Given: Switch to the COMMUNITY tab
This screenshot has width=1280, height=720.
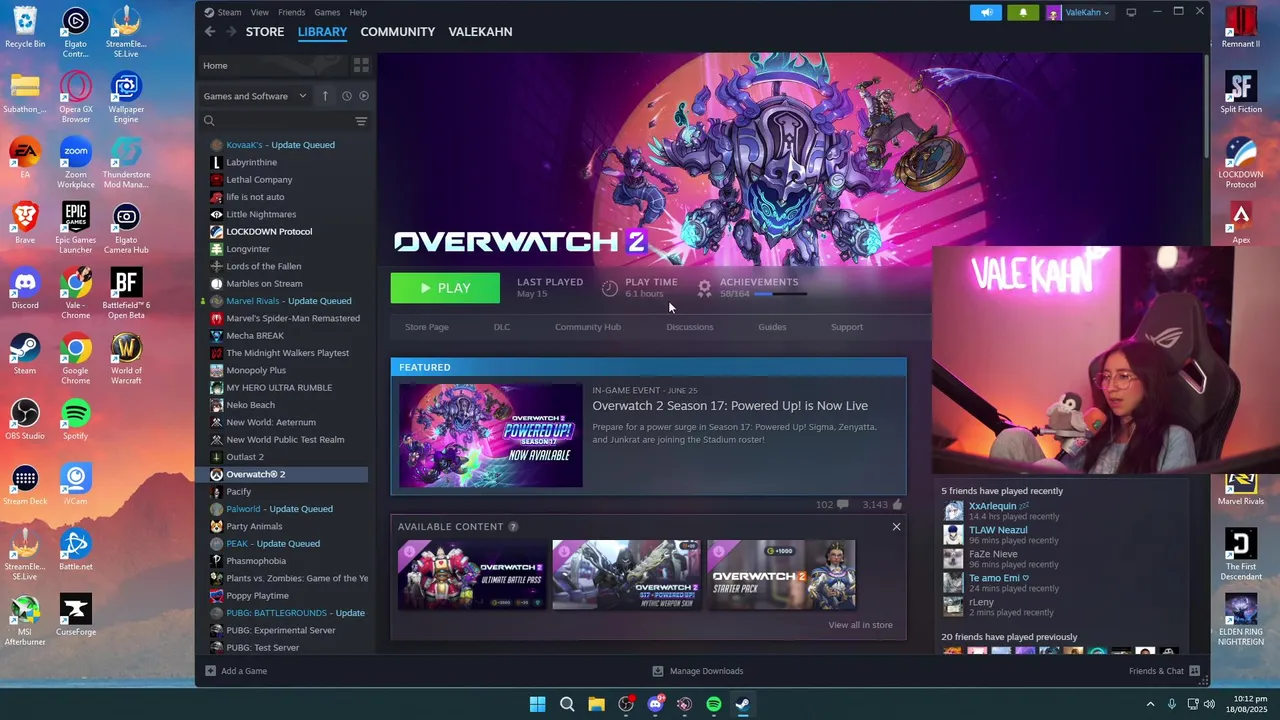Looking at the screenshot, I should 398,32.
